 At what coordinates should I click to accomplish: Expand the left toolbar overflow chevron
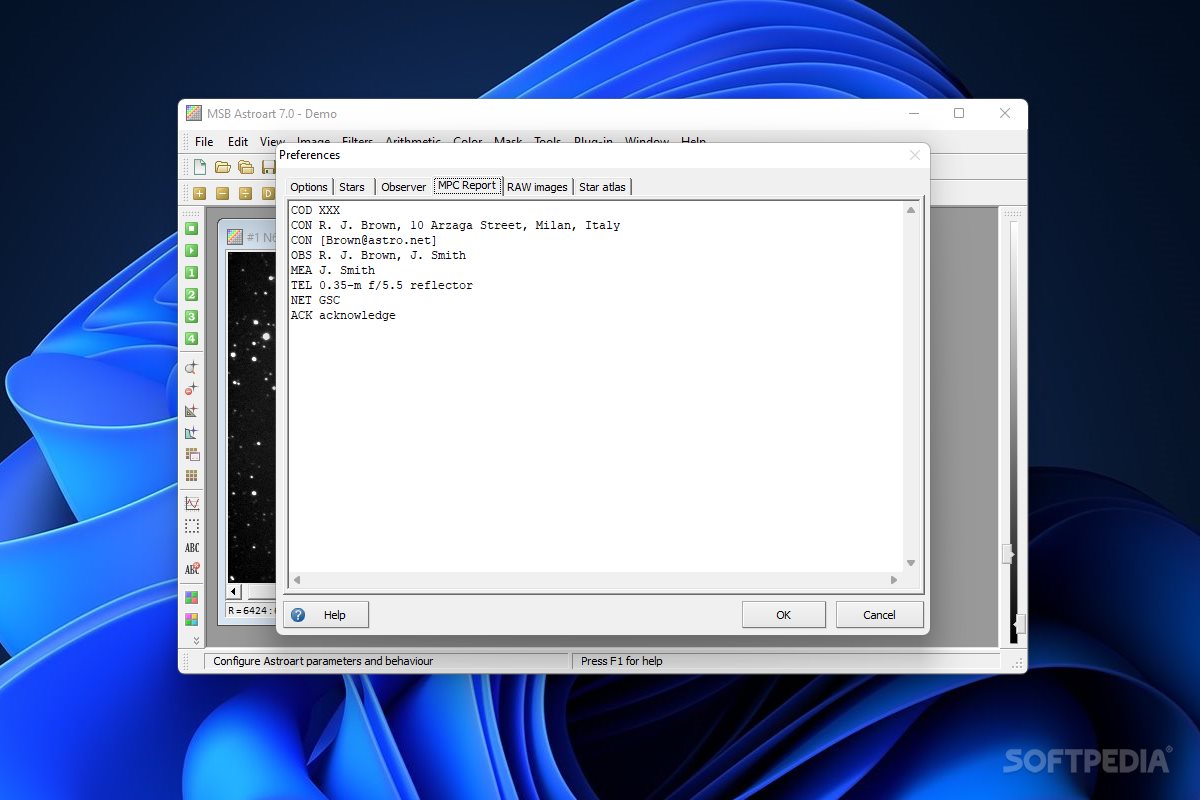point(196,640)
